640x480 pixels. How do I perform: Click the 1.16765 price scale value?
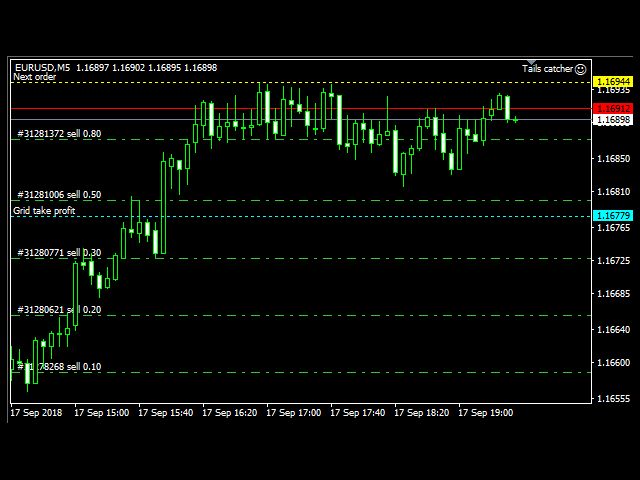613,227
